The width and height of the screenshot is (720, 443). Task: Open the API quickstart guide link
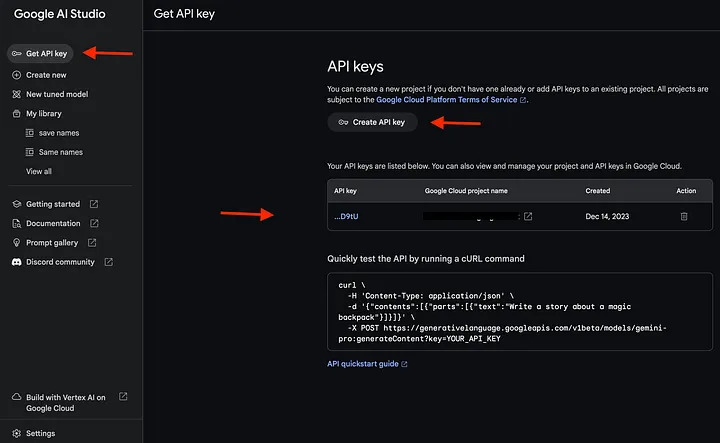(366, 364)
